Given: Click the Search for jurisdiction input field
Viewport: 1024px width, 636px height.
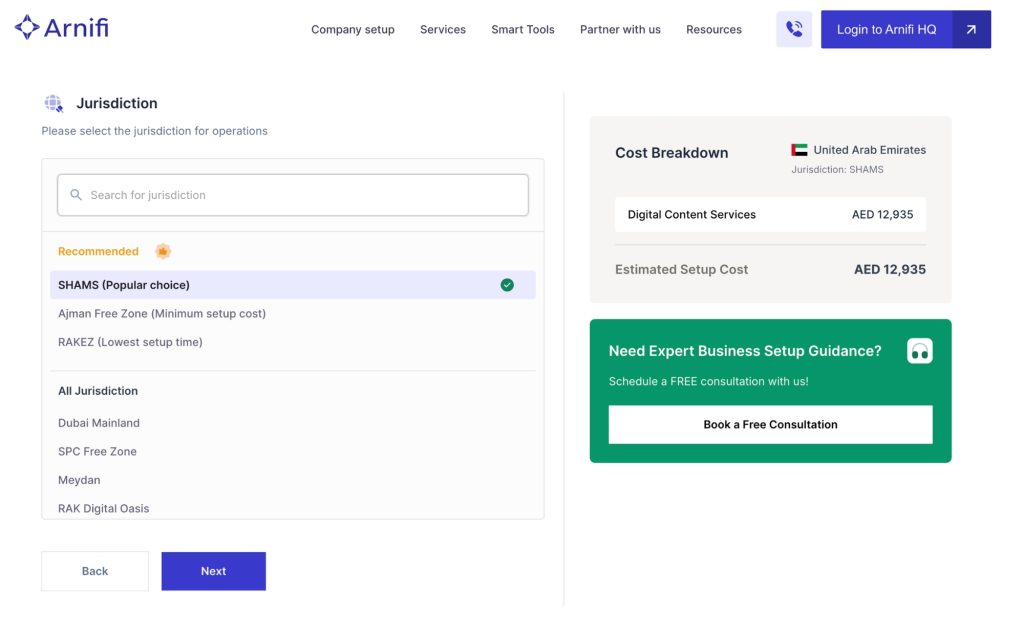Looking at the screenshot, I should click(x=291, y=194).
